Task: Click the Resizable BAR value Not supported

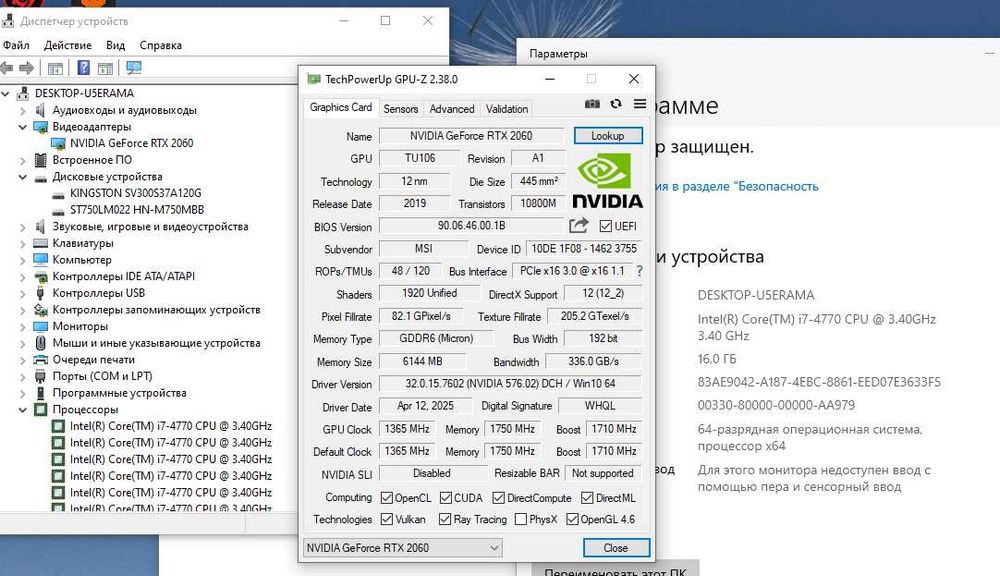Action: [603, 473]
